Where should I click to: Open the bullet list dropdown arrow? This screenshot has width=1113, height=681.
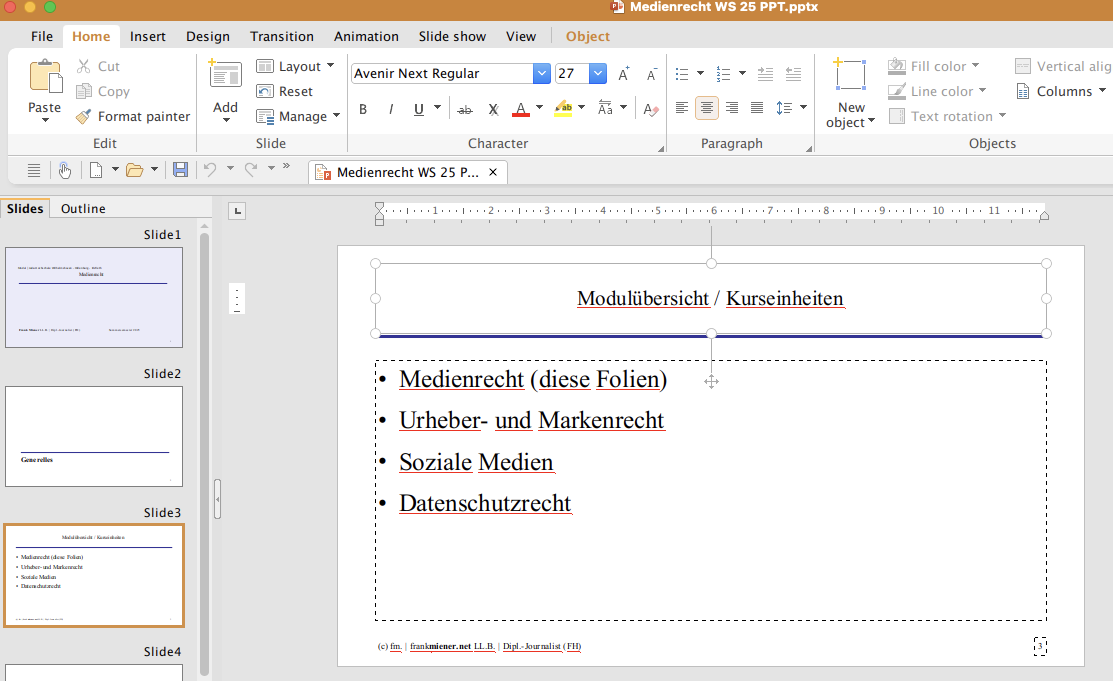pyautogui.click(x=700, y=73)
